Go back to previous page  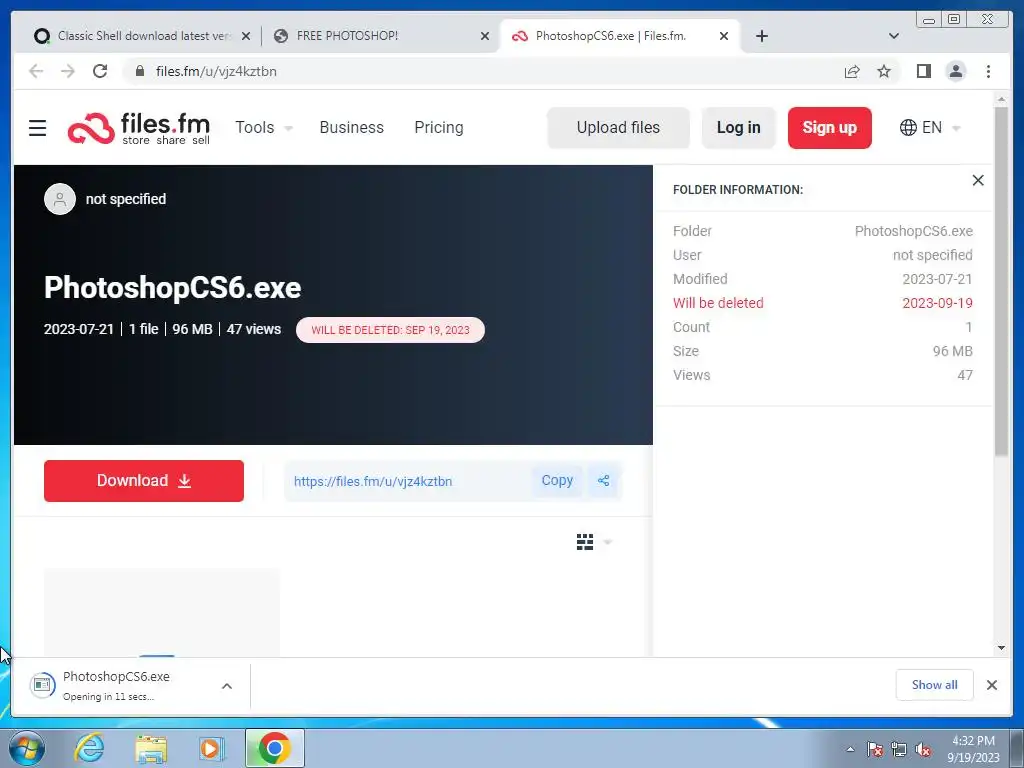[36, 71]
